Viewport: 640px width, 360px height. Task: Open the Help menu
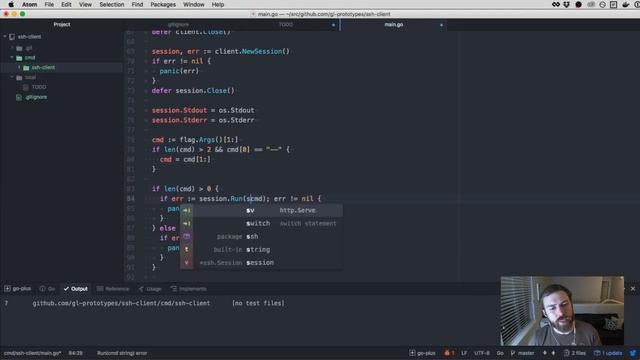click(x=218, y=4)
